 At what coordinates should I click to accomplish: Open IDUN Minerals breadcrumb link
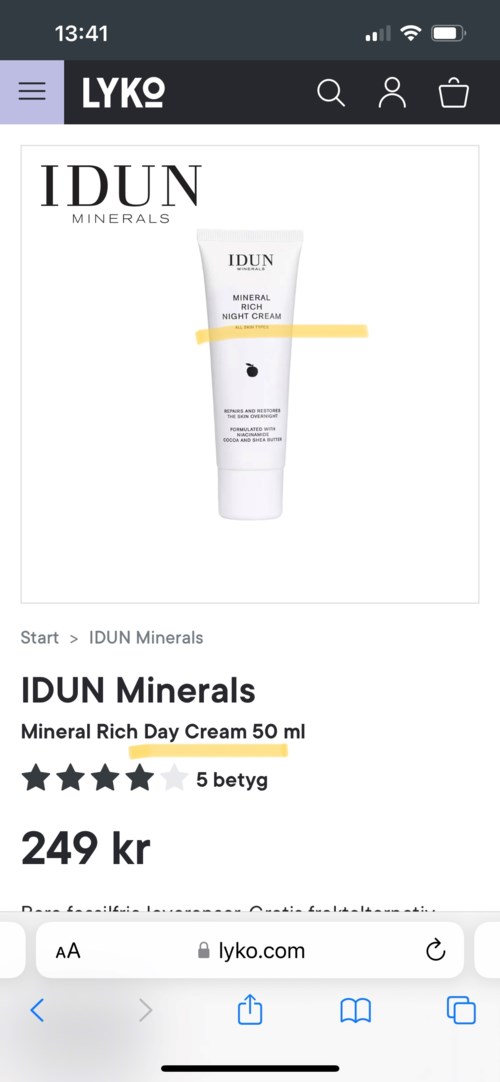(146, 638)
